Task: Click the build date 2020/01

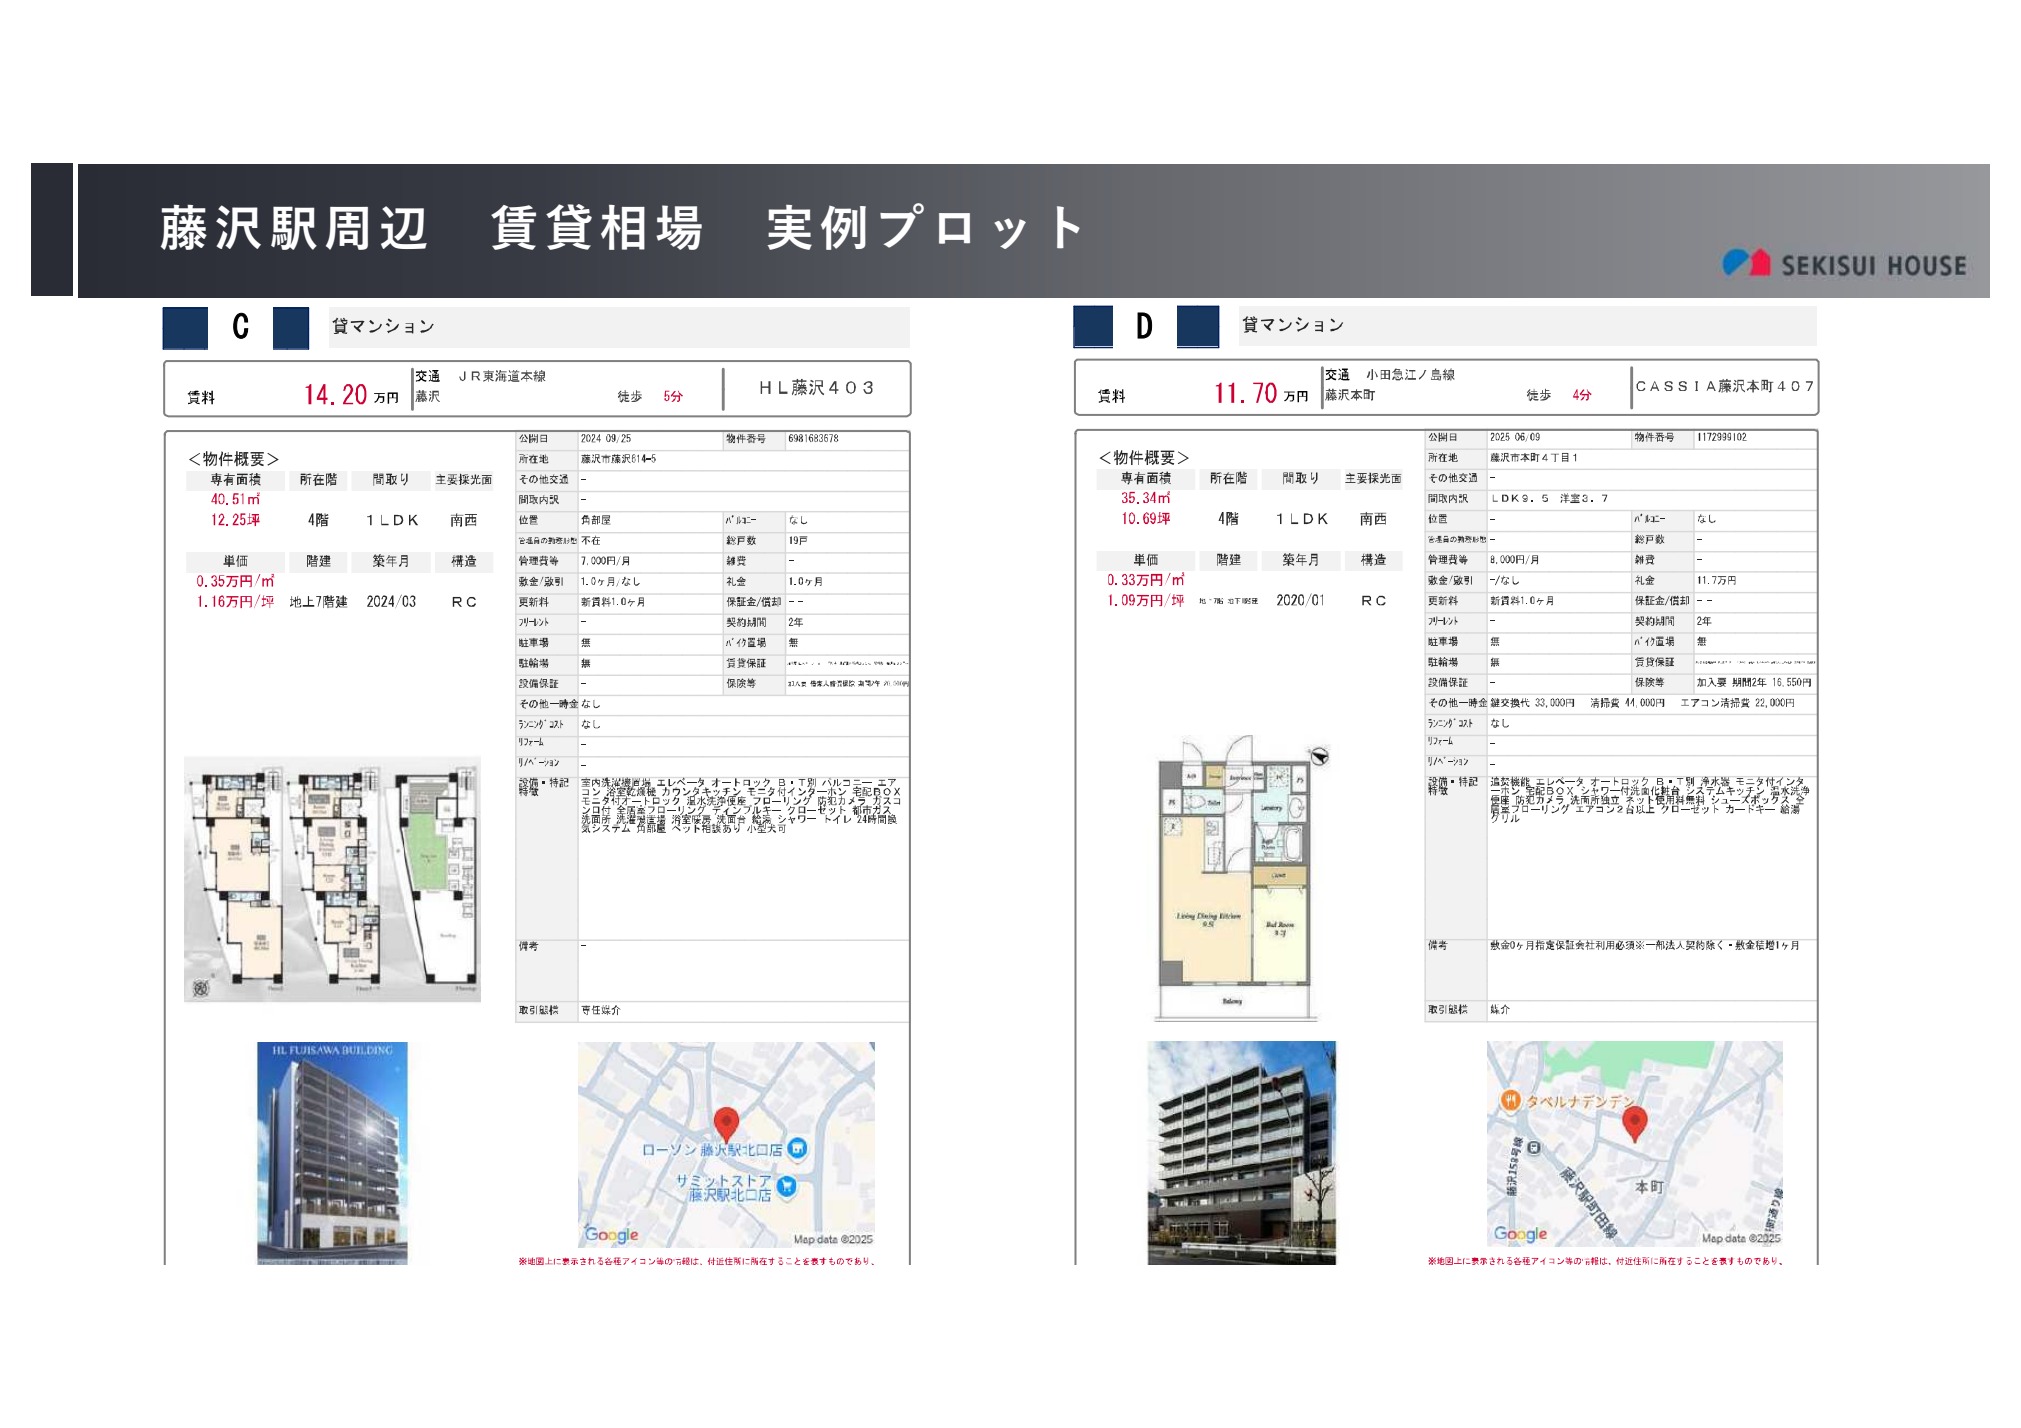Action: tap(1300, 601)
